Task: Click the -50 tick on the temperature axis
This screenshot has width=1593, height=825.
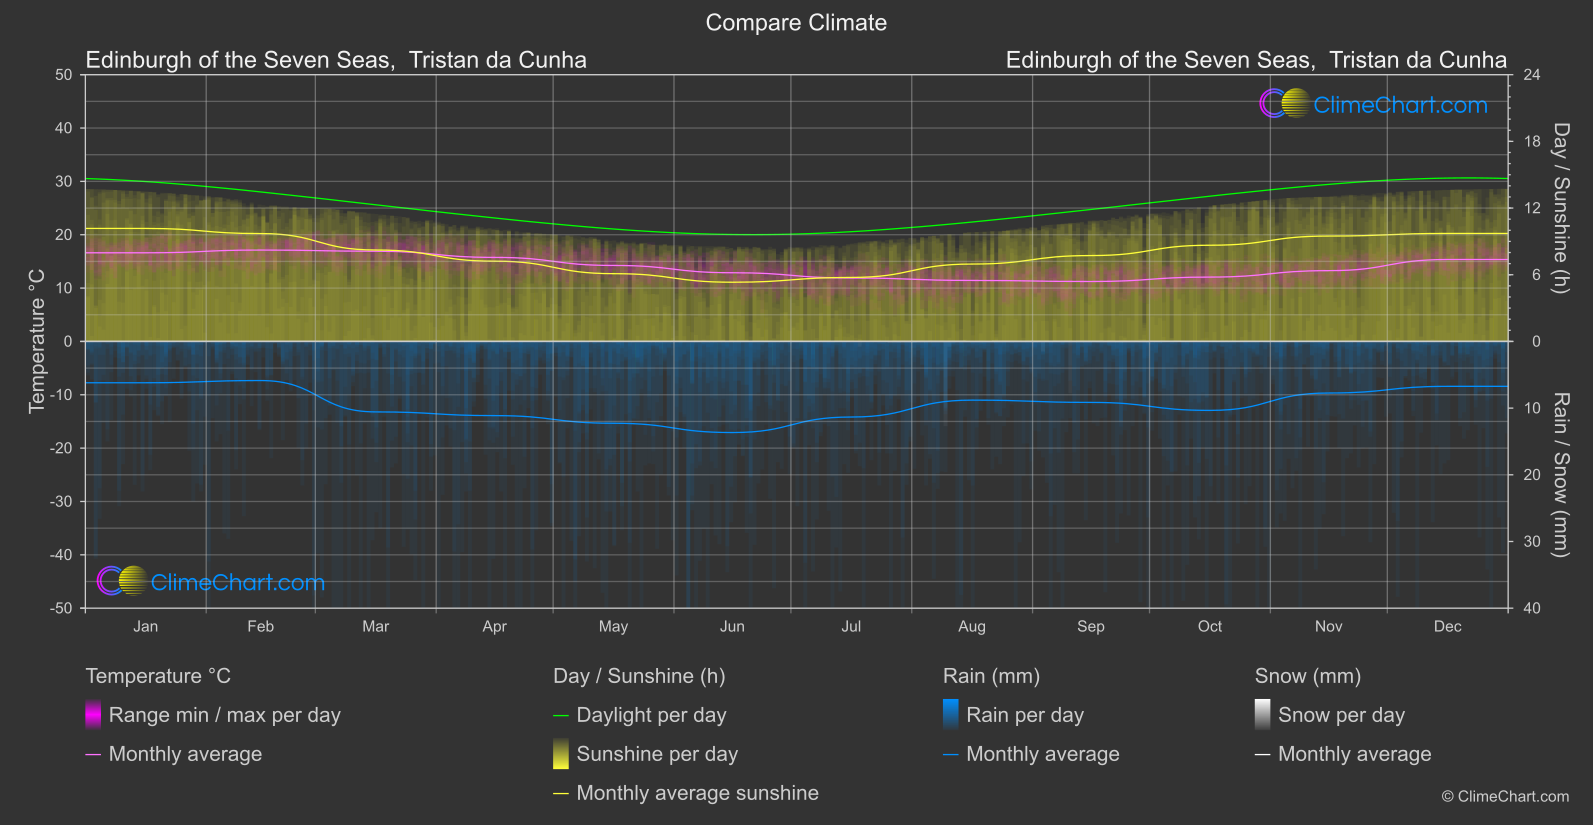Action: click(x=61, y=608)
